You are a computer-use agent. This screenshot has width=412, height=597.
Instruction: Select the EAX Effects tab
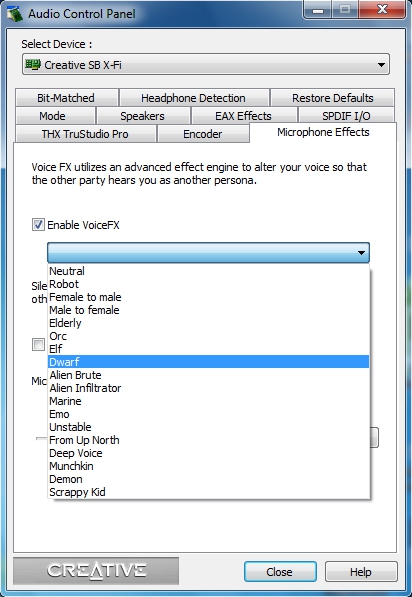coord(243,116)
